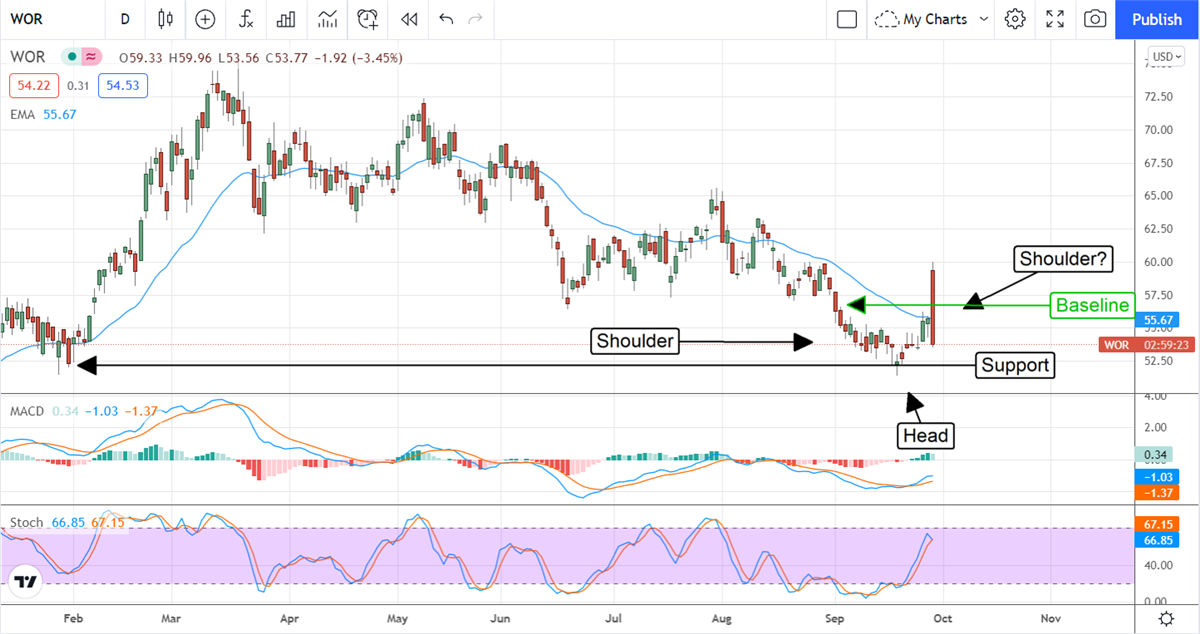Start bar replay with the rewind icon

408,18
